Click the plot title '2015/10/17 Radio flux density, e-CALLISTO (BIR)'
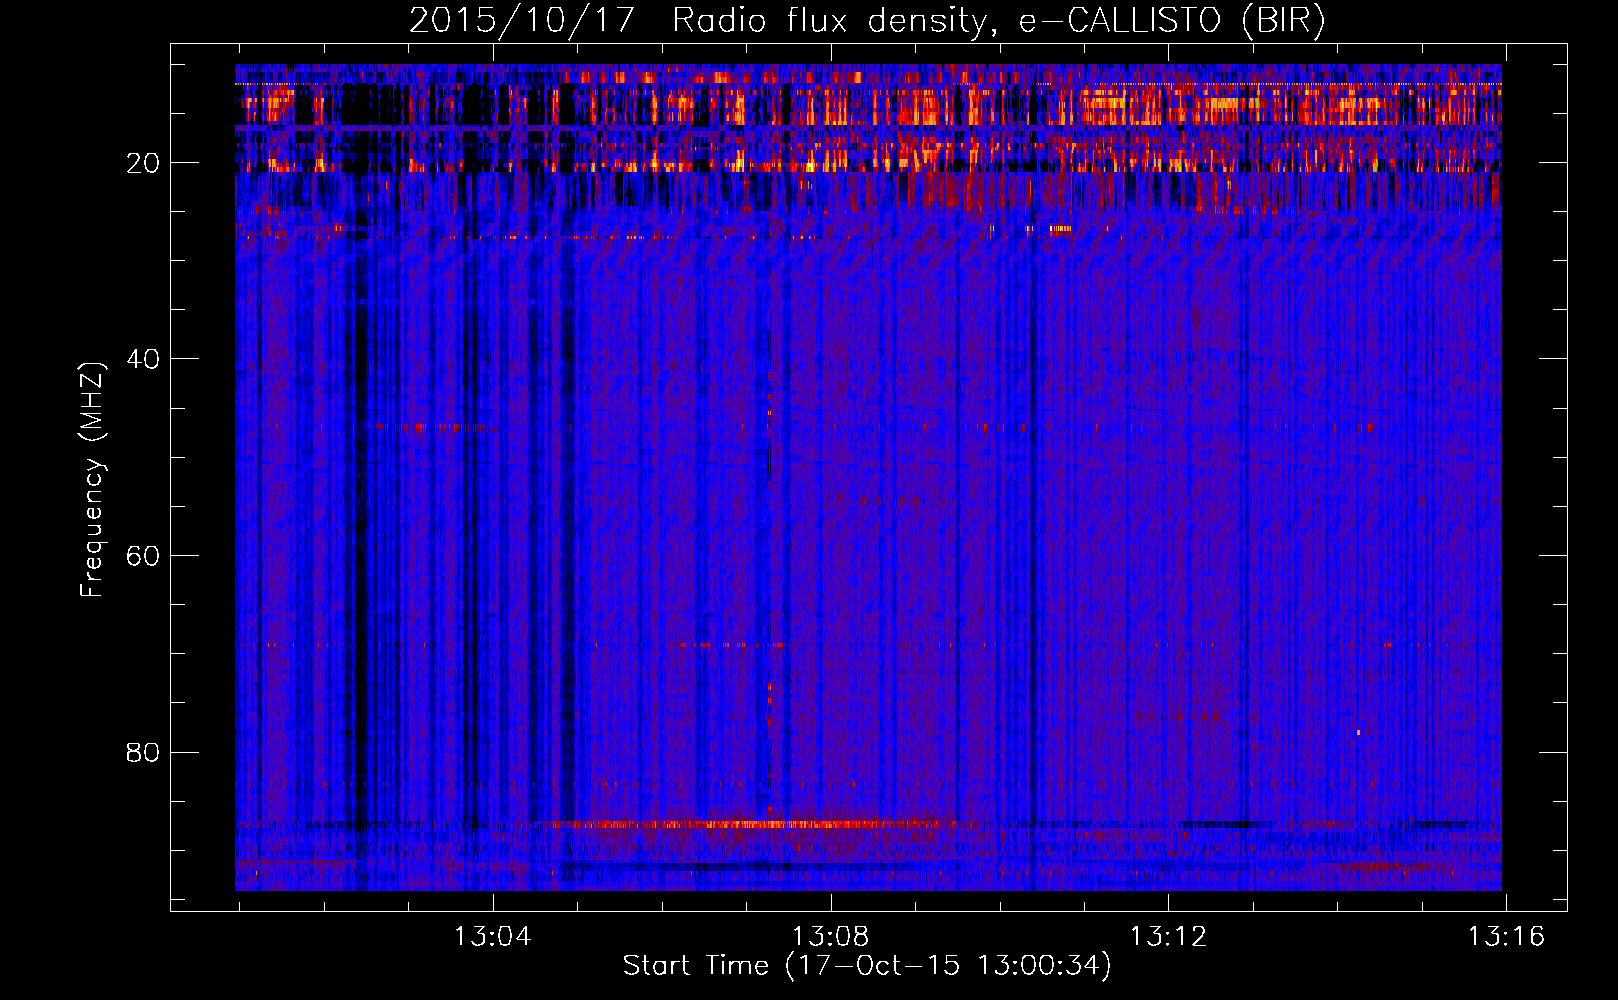Viewport: 1618px width, 1000px height. click(867, 20)
